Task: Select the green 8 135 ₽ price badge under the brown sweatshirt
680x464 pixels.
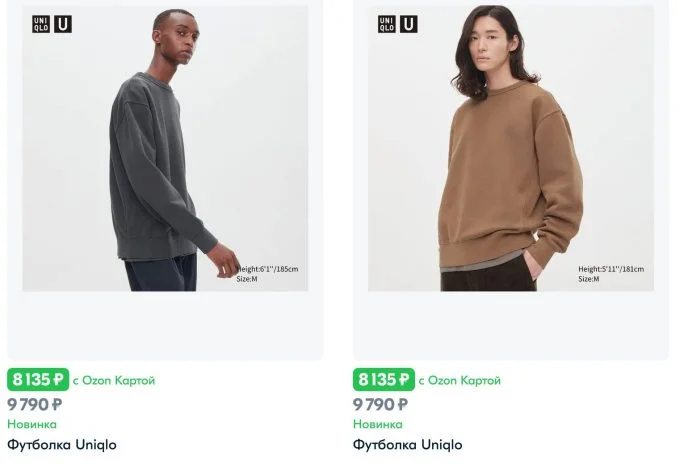Action: point(384,379)
